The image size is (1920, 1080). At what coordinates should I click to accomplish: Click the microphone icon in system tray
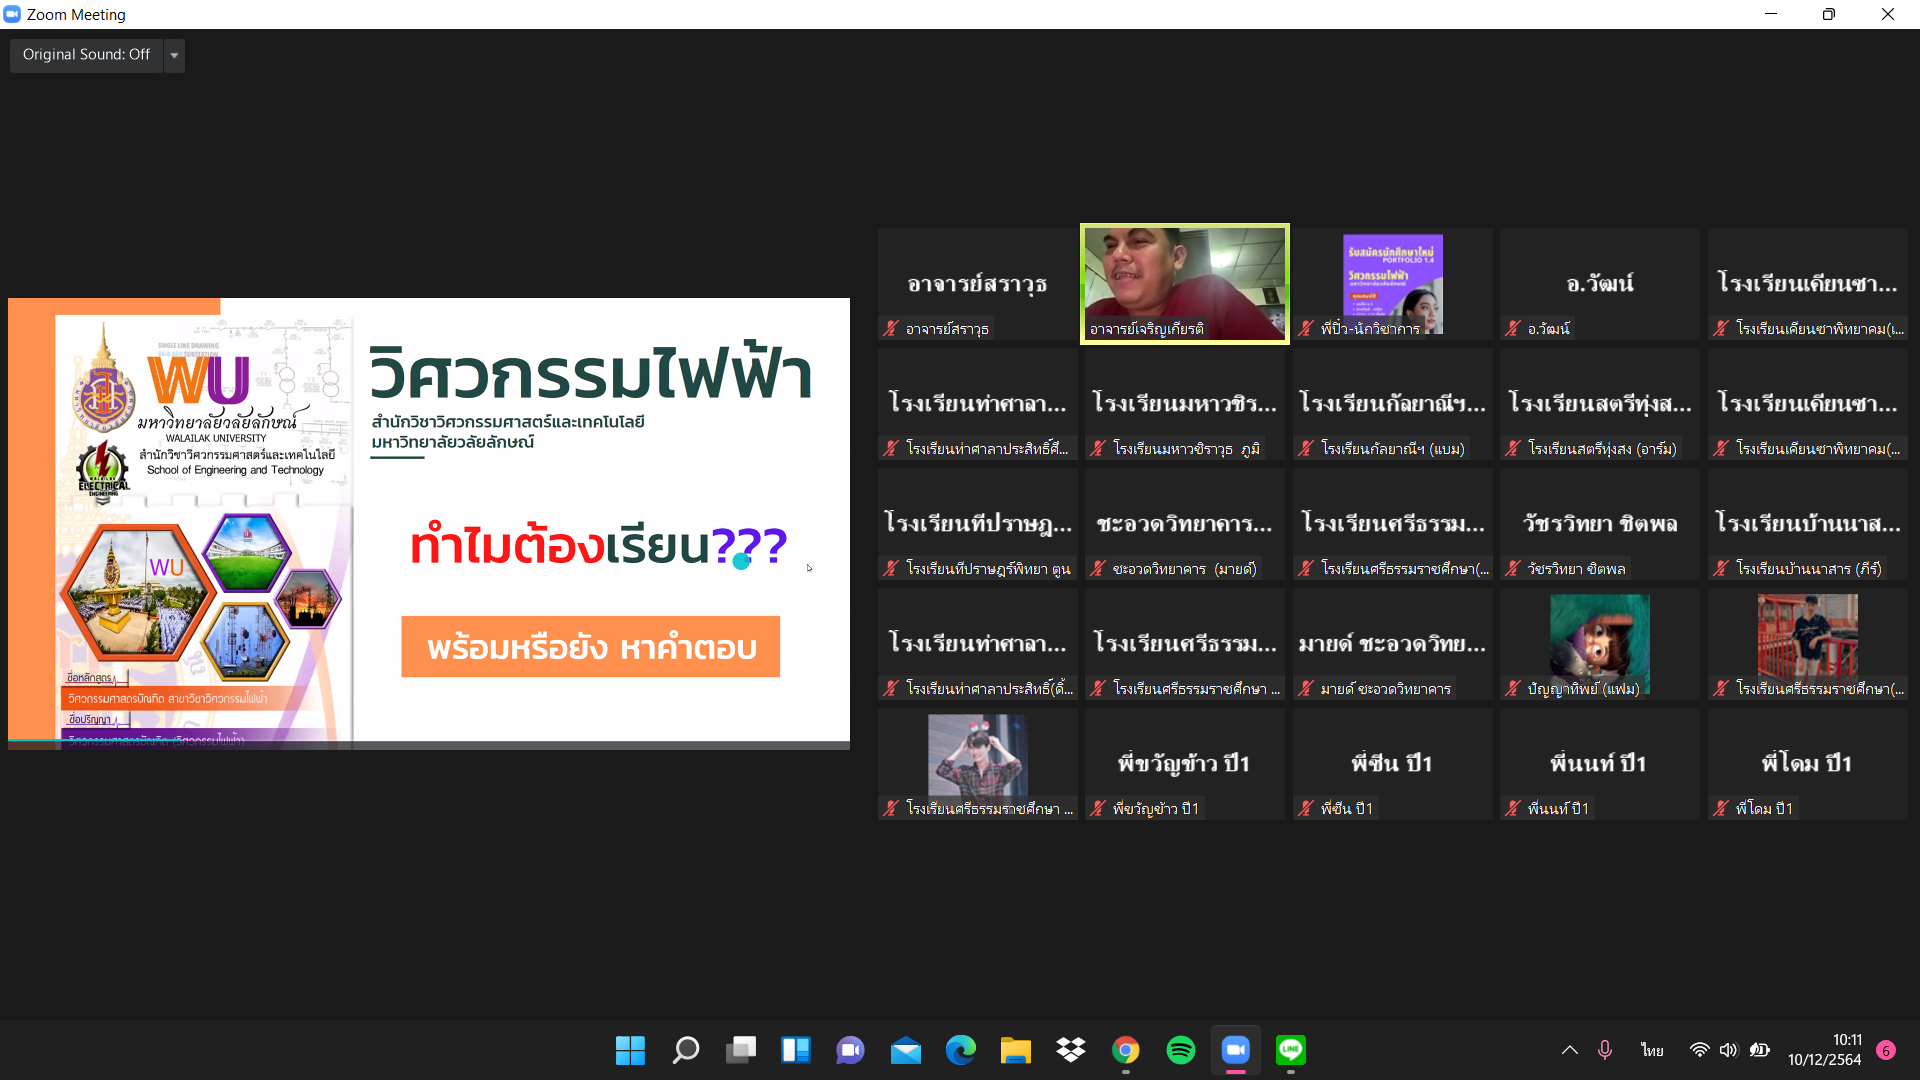tap(1605, 1050)
